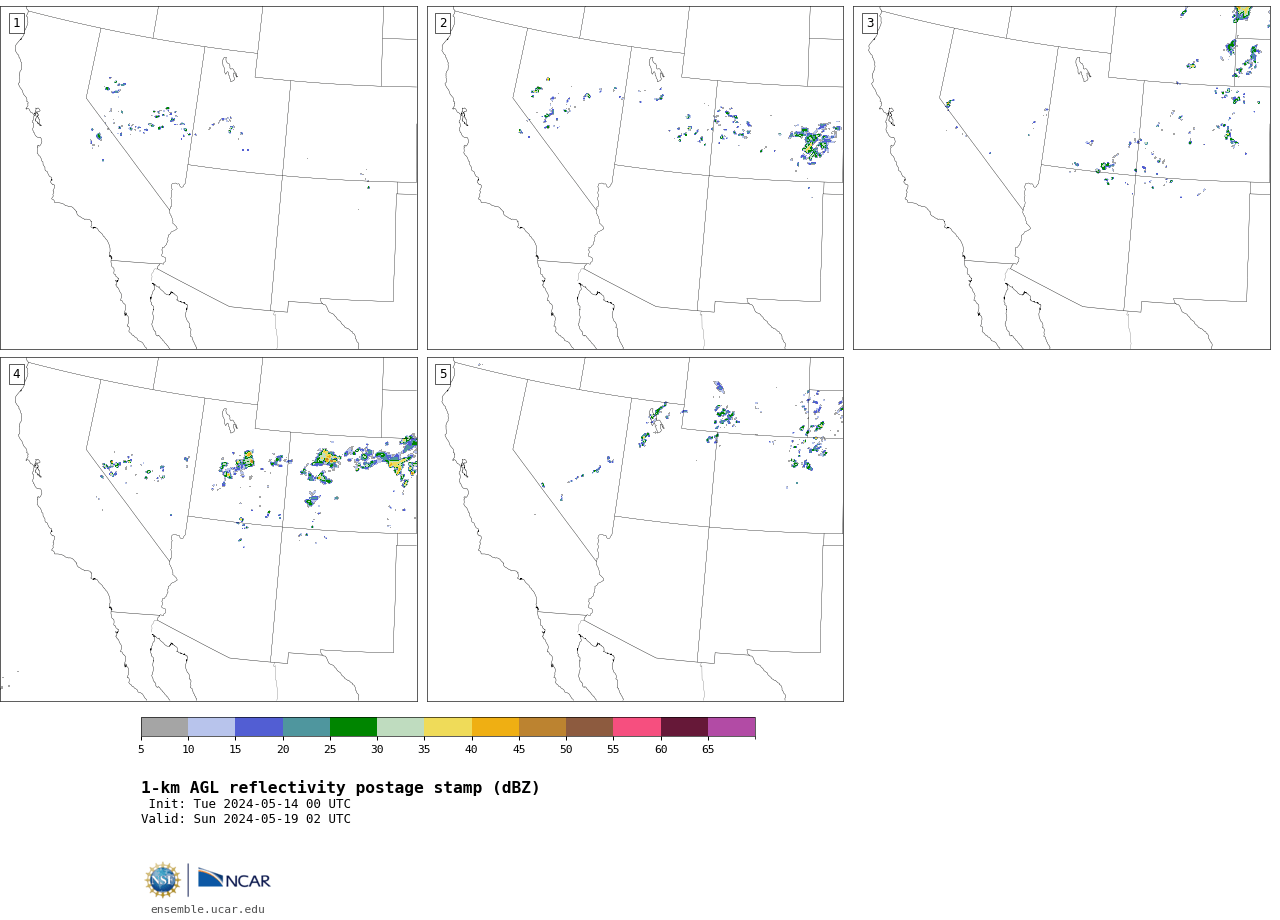Click the colorbar tick label 20
1280x920 pixels.
(283, 749)
